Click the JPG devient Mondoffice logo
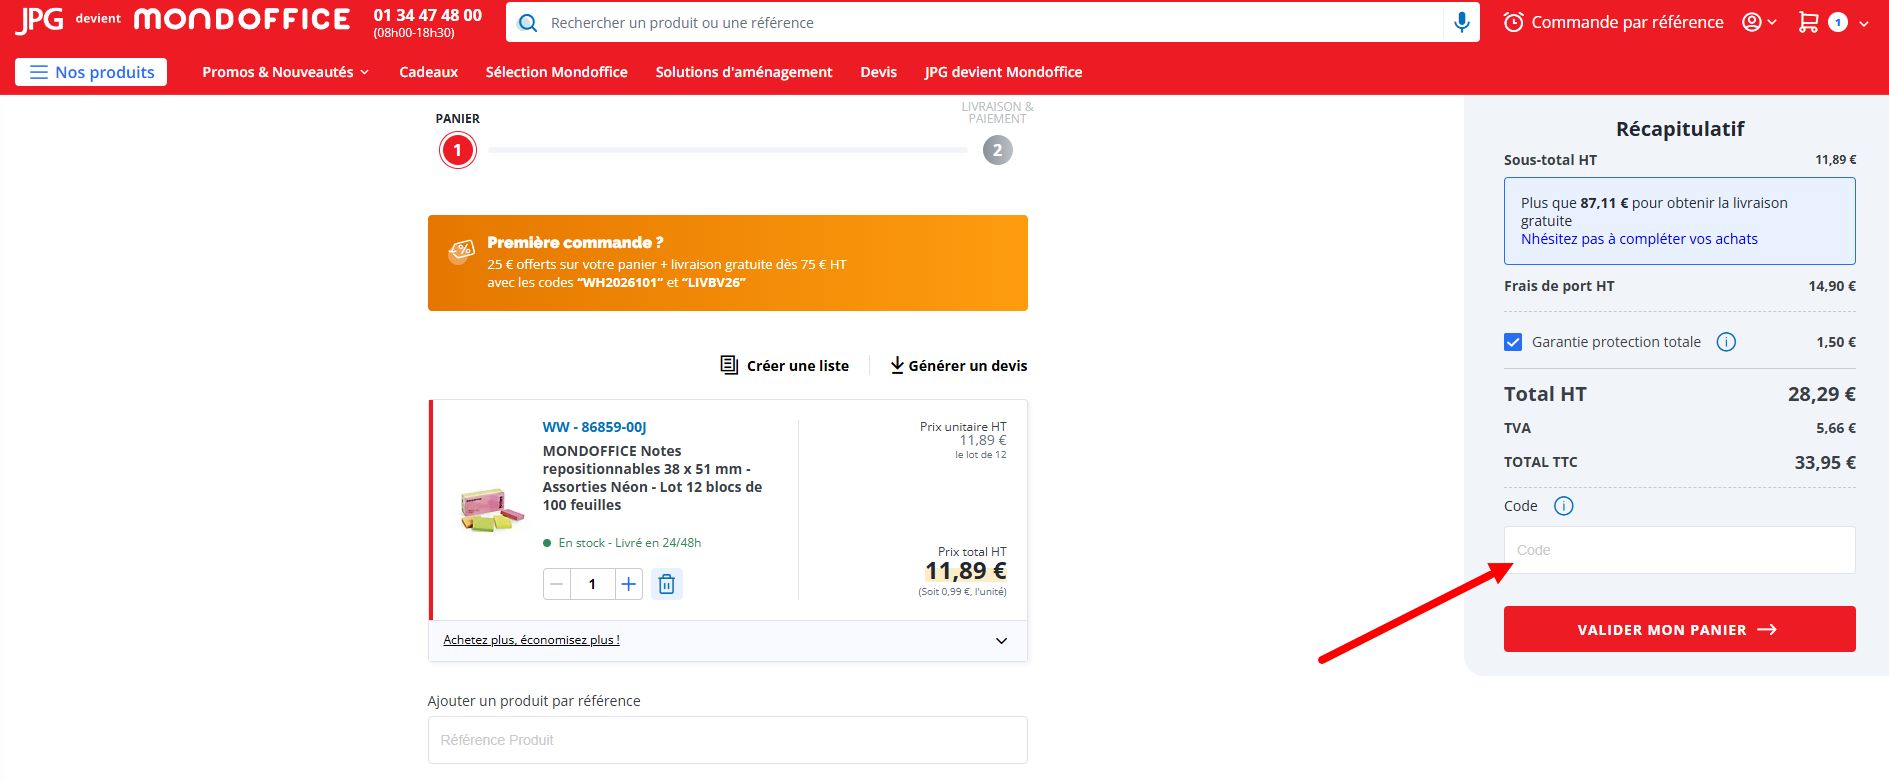Screen dimensions: 1889x781 click(x=183, y=20)
